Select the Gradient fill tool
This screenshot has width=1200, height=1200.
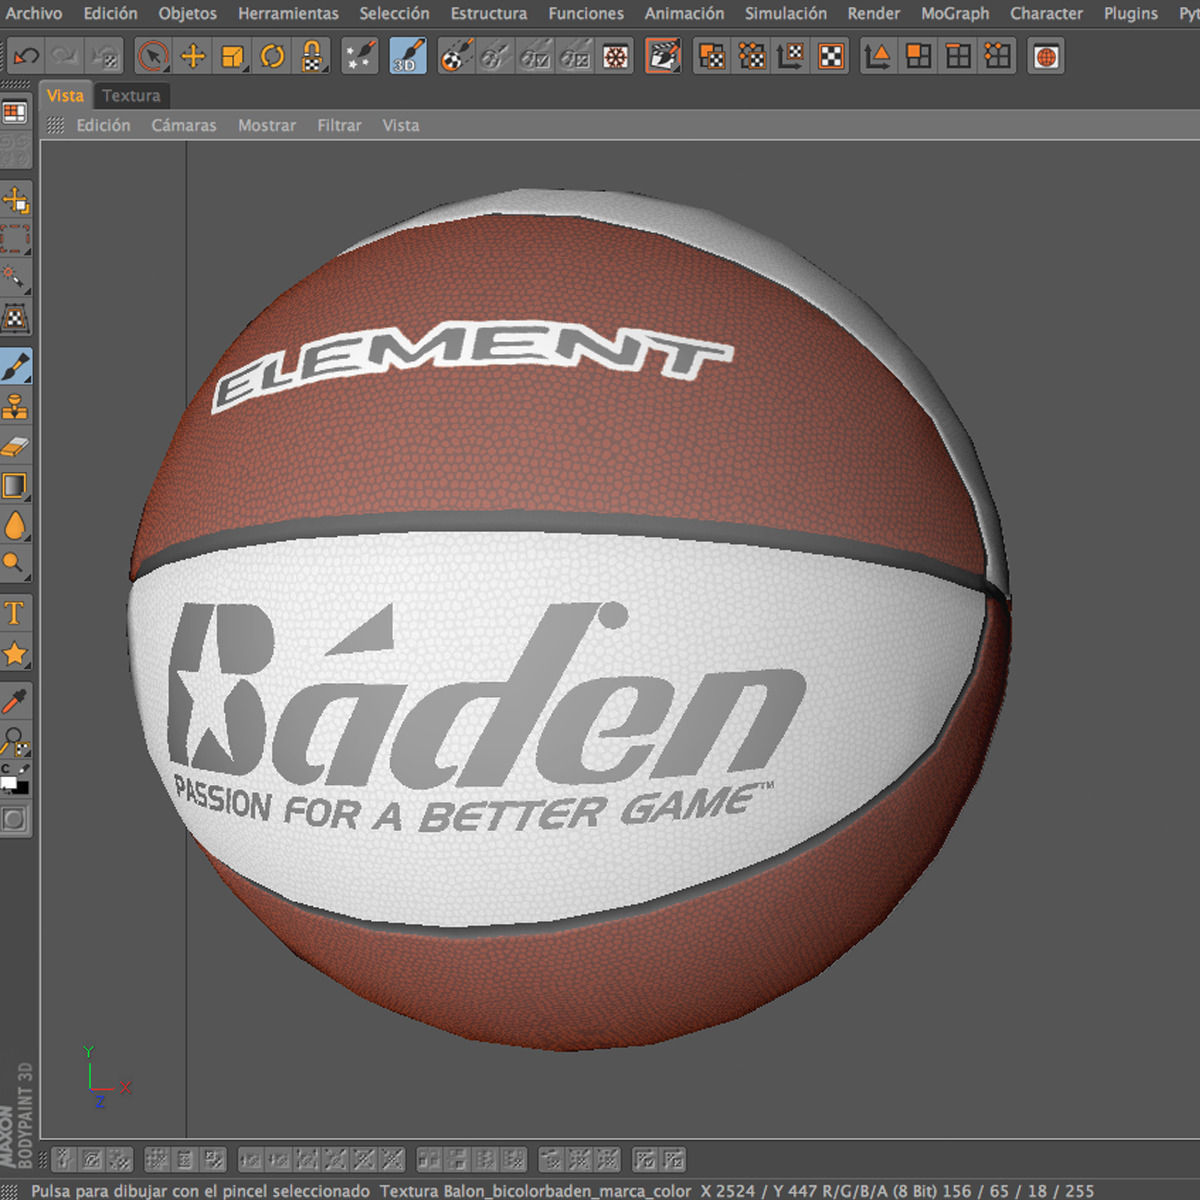point(16,486)
